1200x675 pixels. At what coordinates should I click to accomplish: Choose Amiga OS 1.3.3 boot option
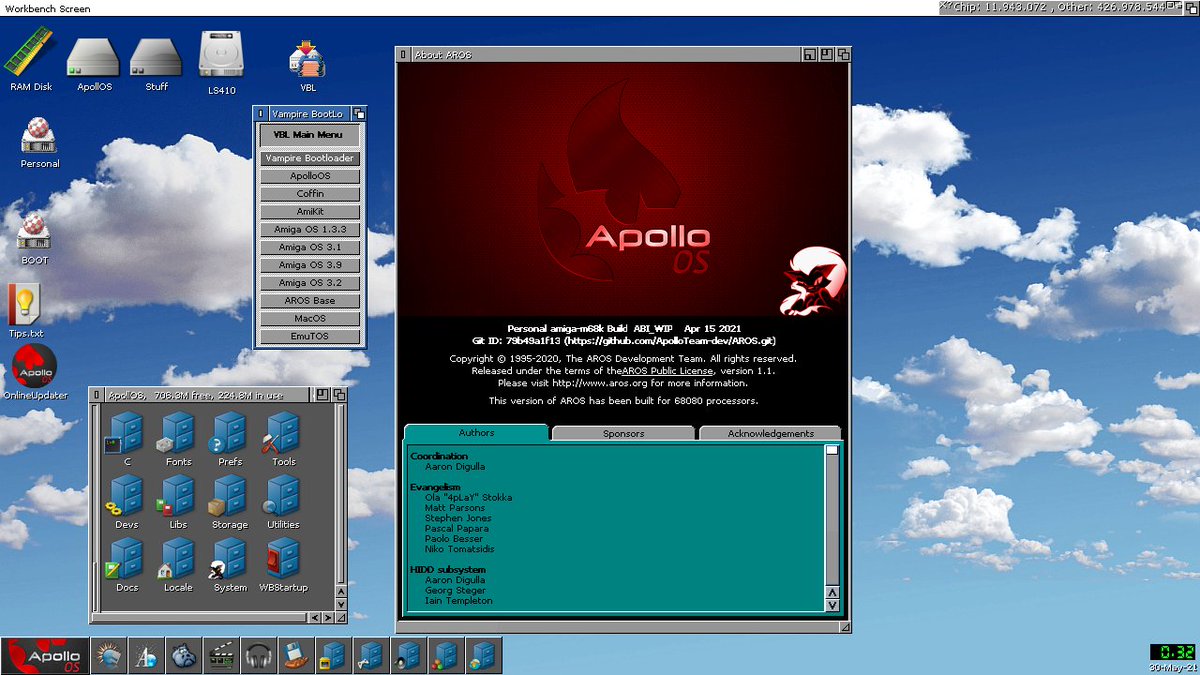[310, 229]
